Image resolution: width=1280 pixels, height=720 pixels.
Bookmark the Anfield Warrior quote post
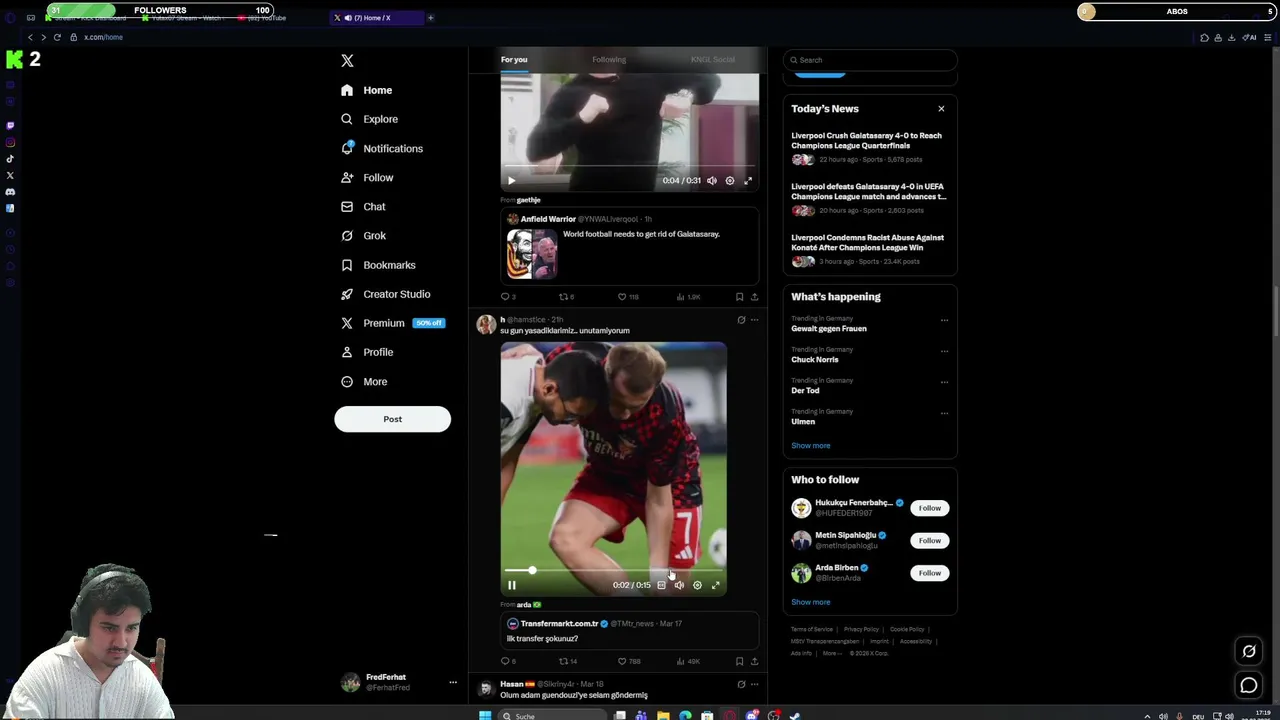[x=739, y=297]
